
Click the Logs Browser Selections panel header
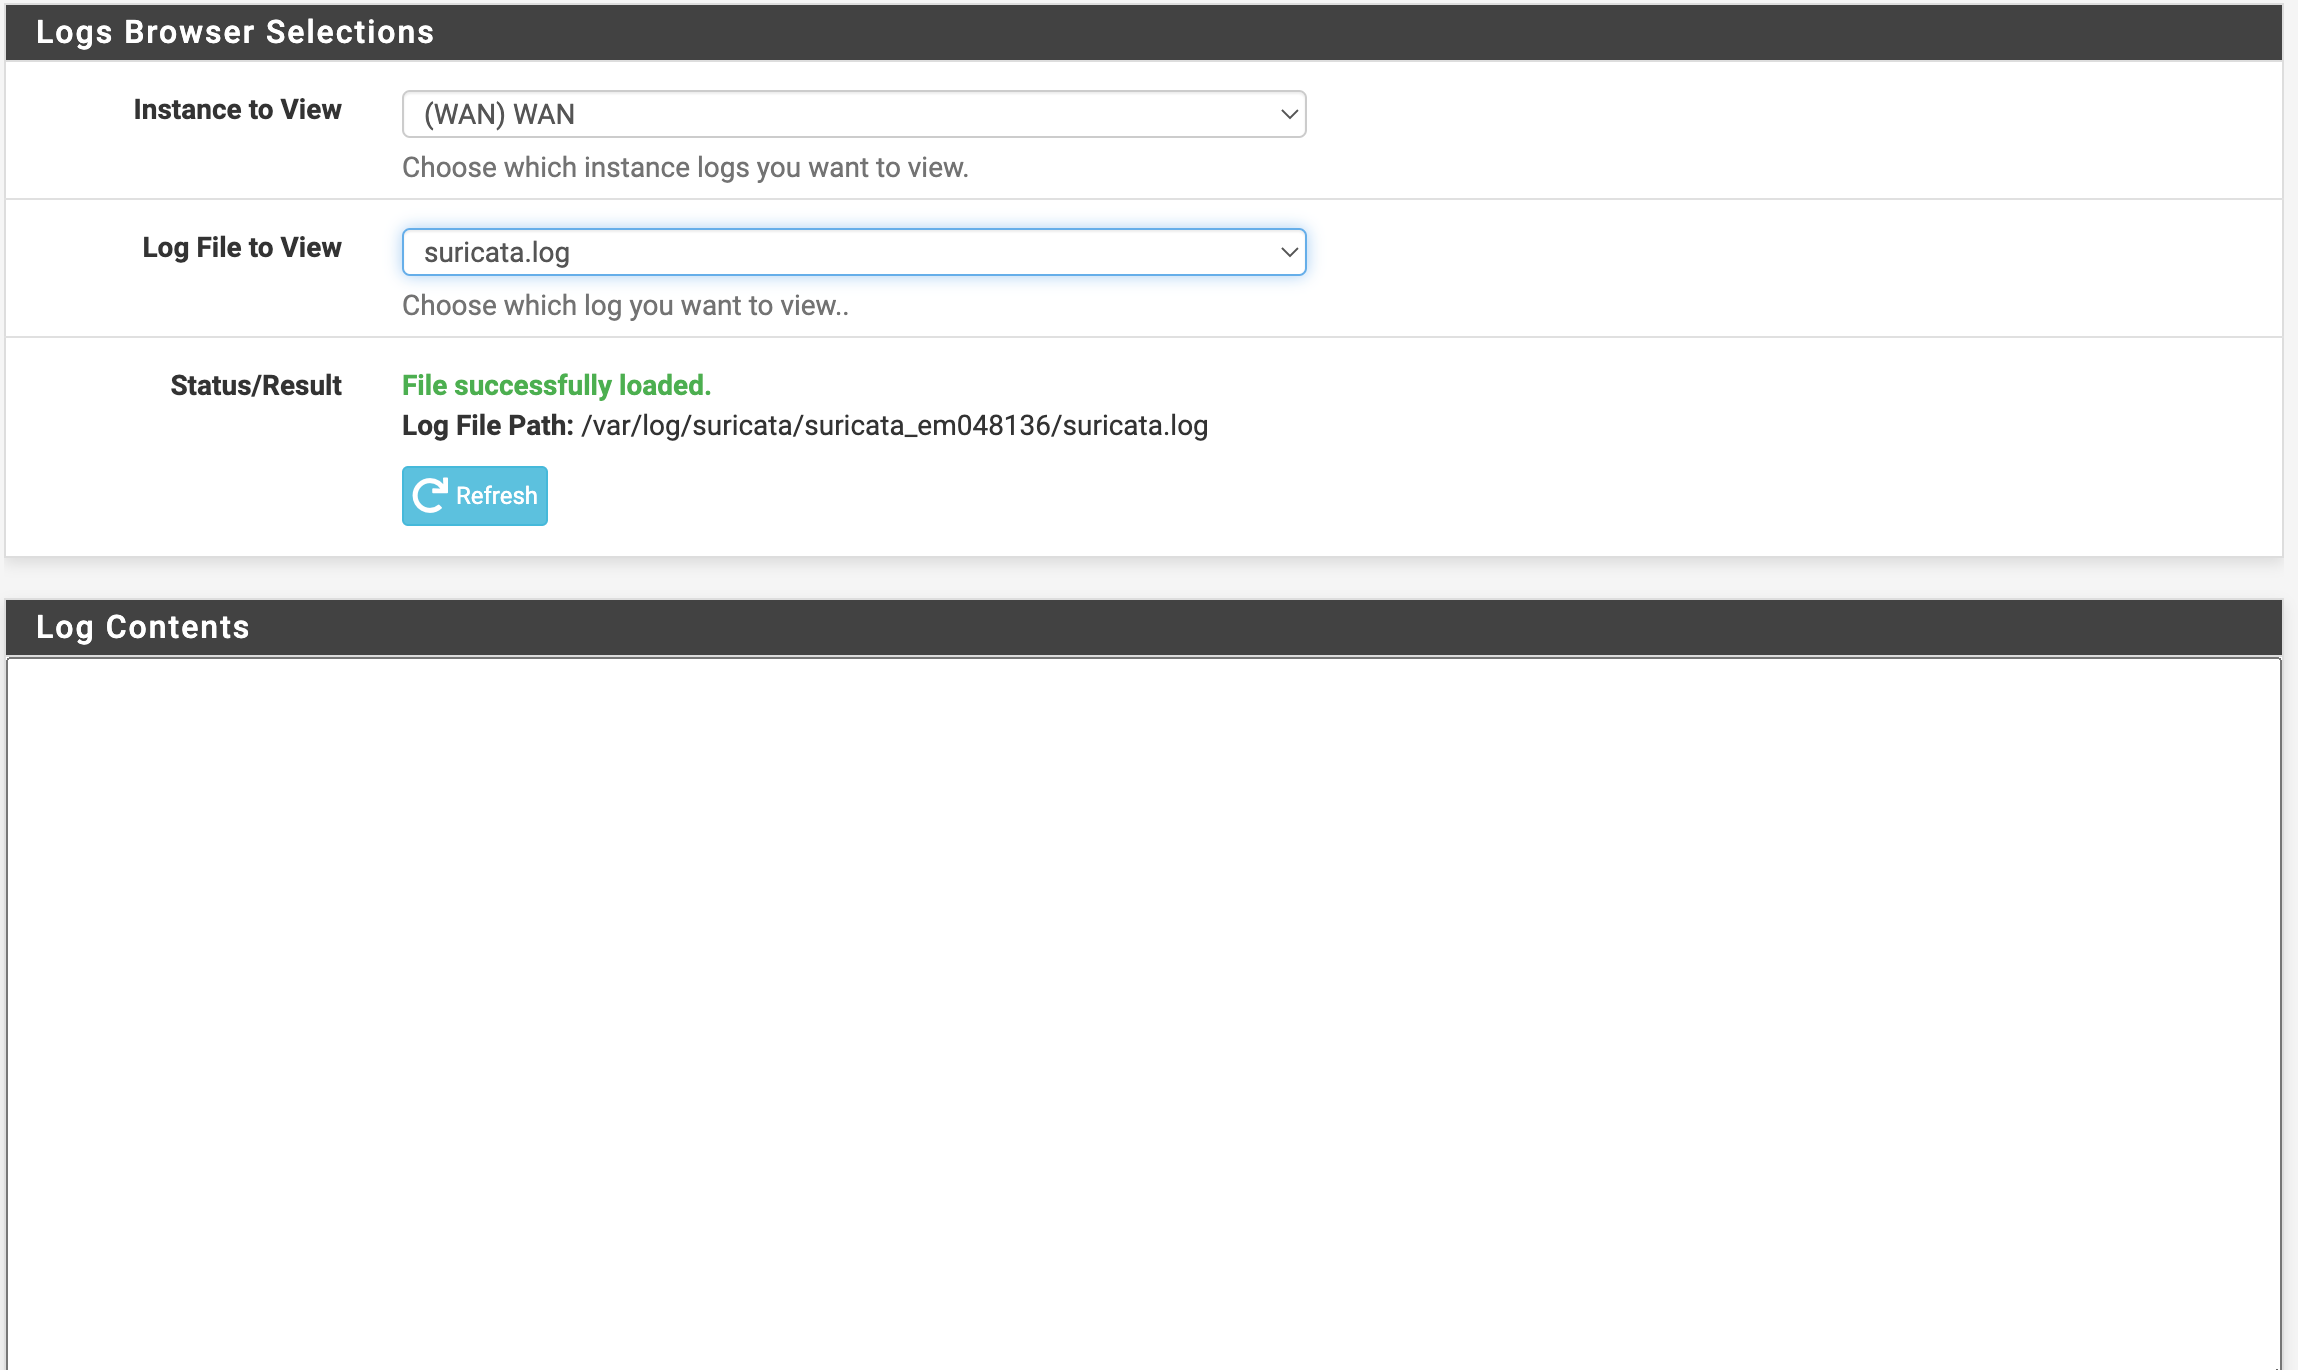pyautogui.click(x=235, y=32)
